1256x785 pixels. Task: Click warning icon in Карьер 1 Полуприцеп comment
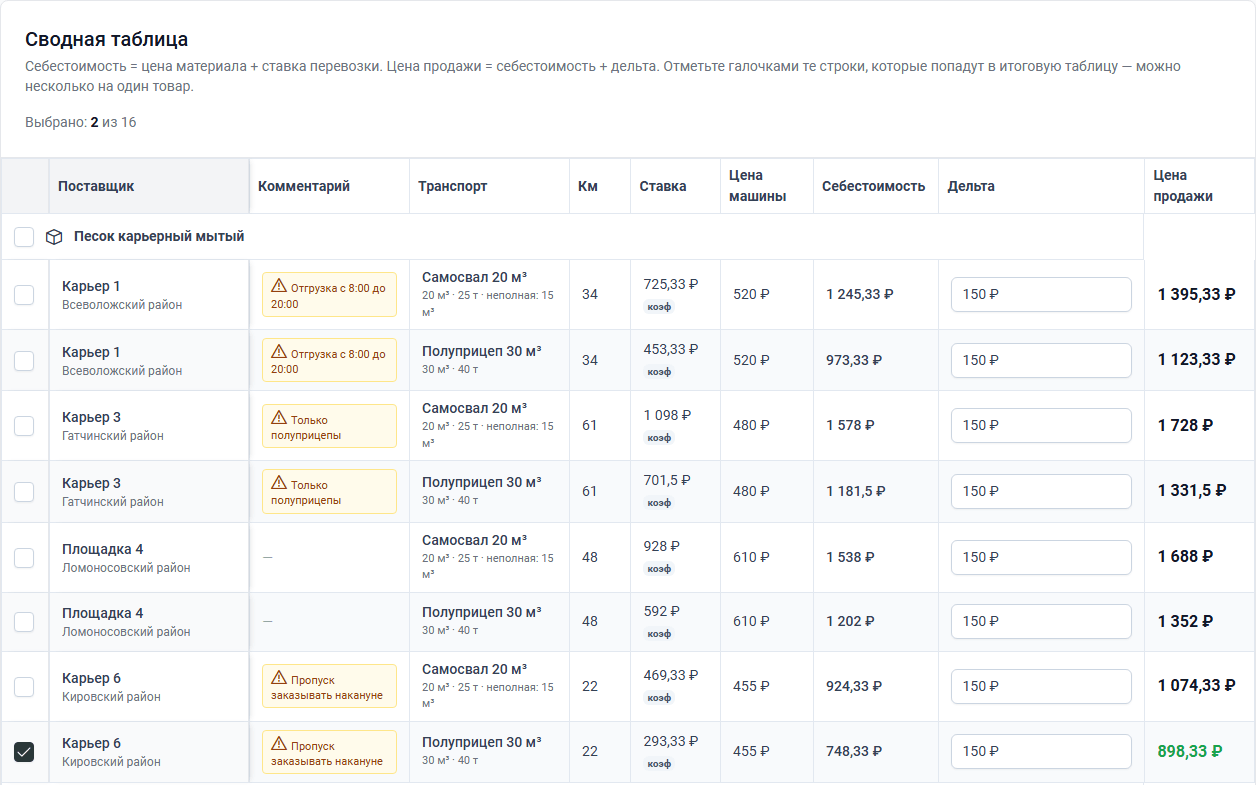[x=279, y=352]
